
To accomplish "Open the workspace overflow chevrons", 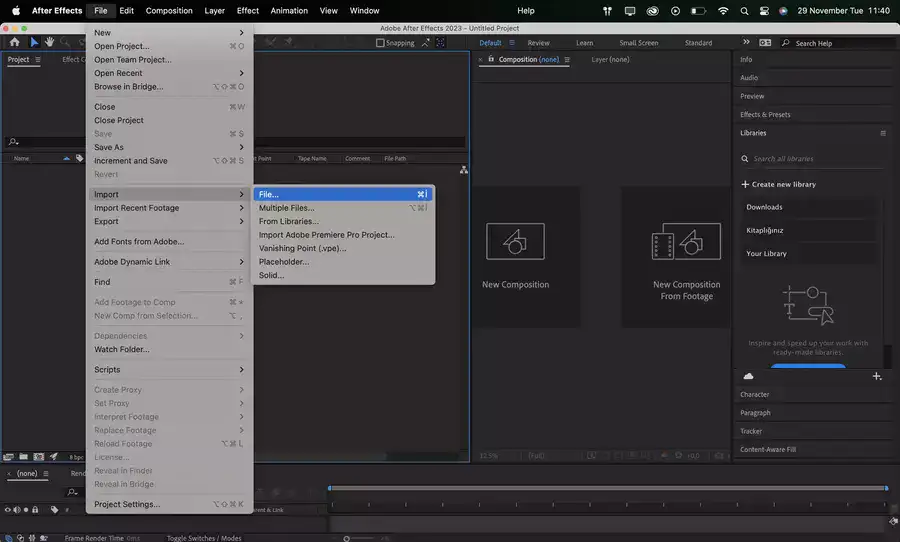I will pyautogui.click(x=746, y=42).
